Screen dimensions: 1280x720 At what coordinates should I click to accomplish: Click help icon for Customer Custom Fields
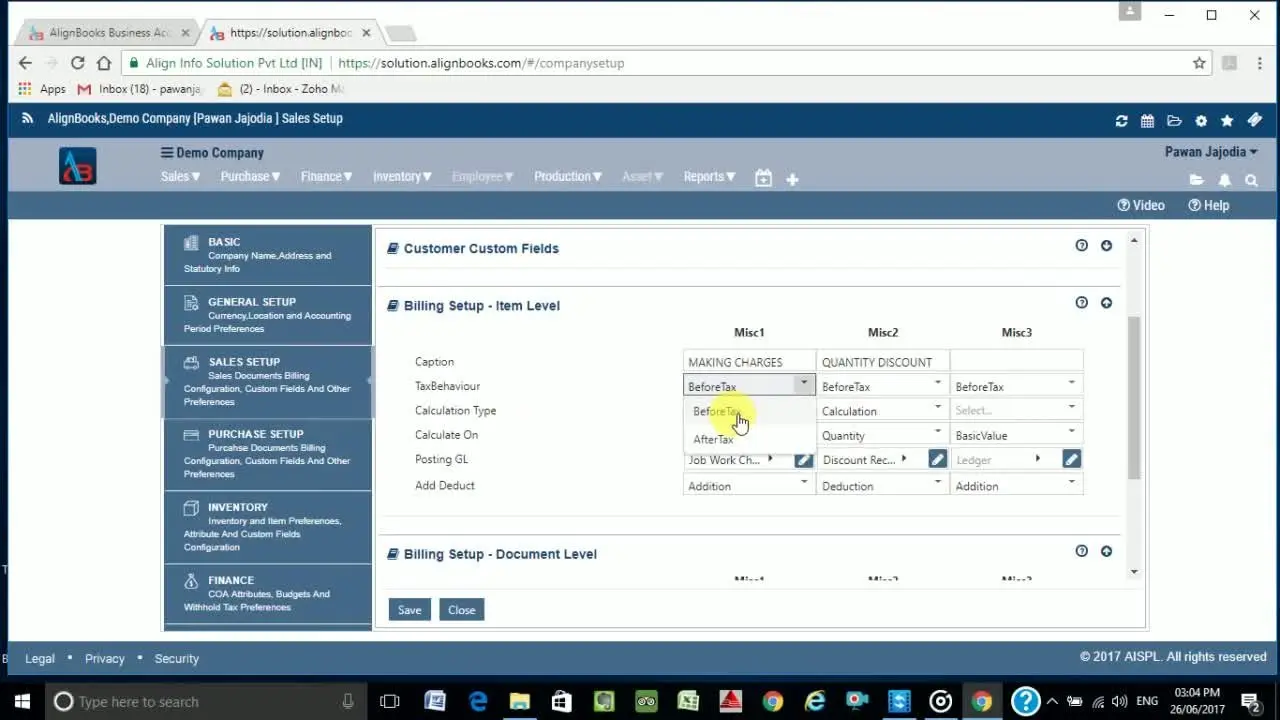click(1081, 245)
